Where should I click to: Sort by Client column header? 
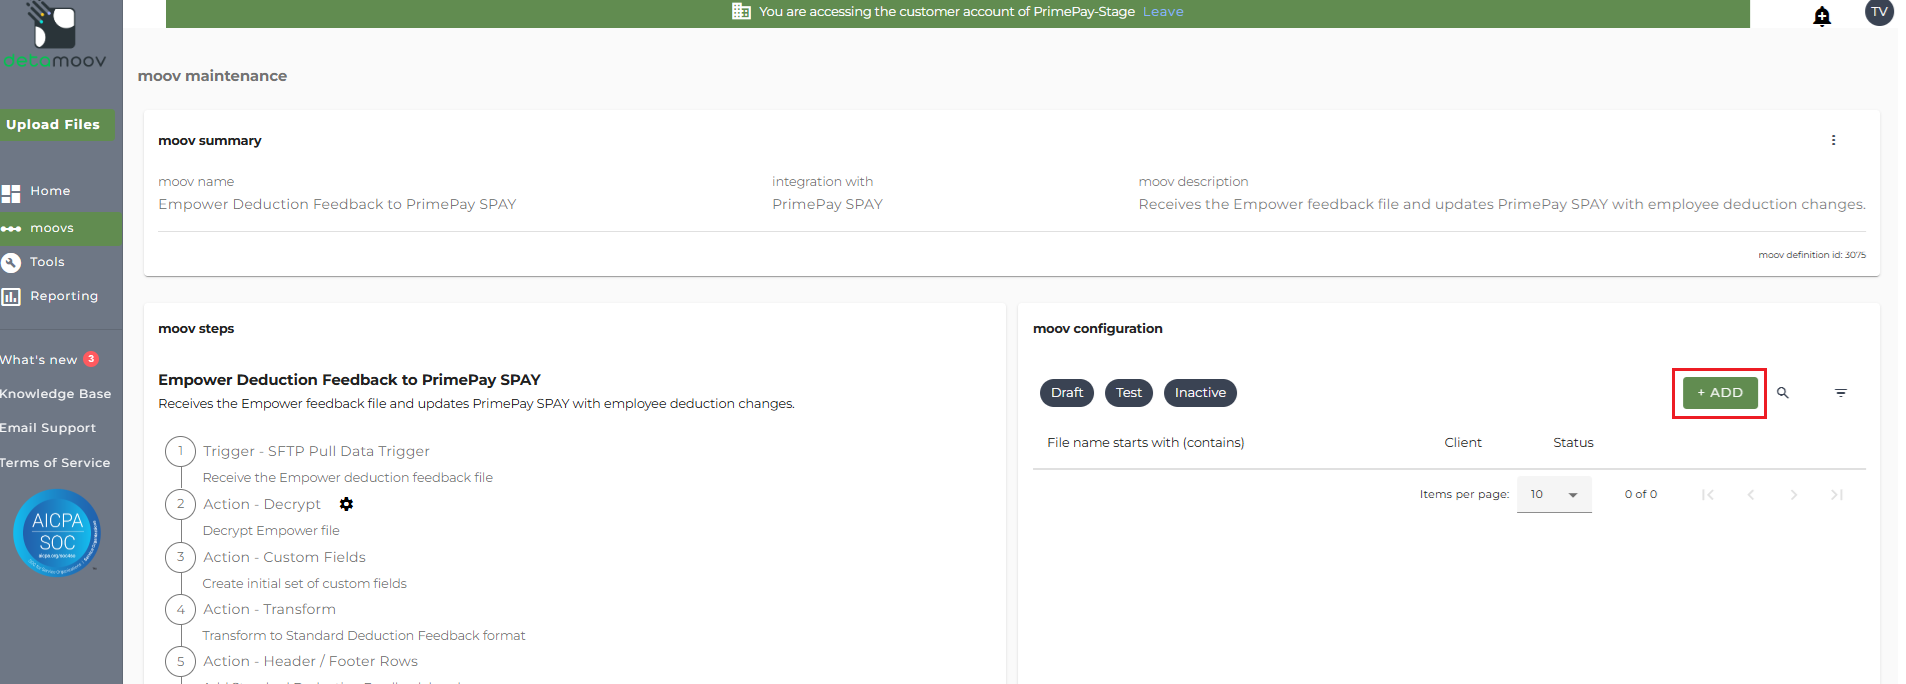(x=1463, y=443)
